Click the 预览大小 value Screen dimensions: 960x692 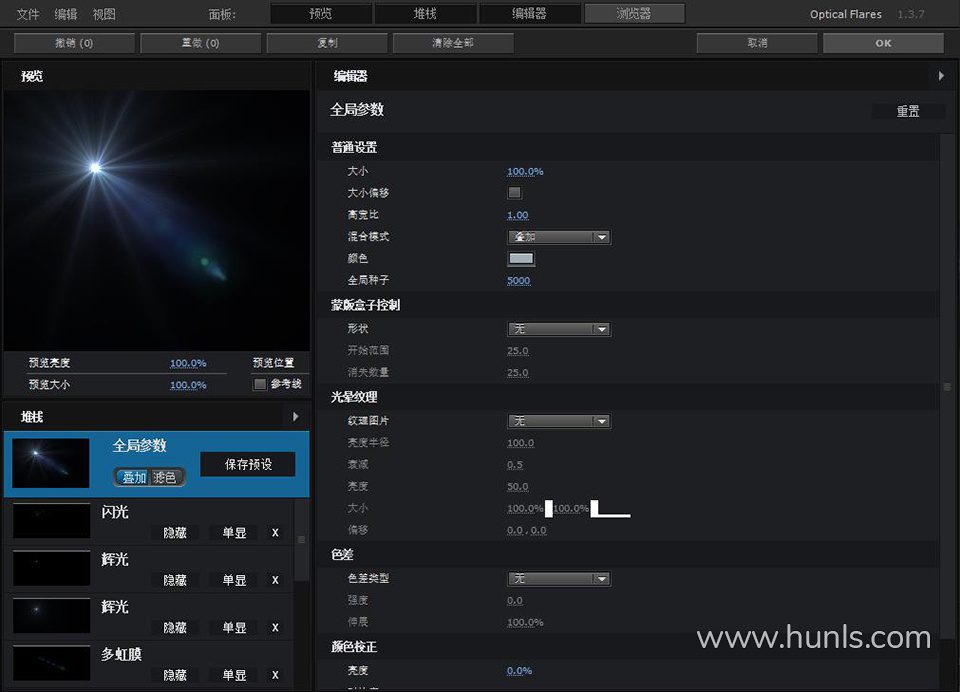(x=188, y=385)
